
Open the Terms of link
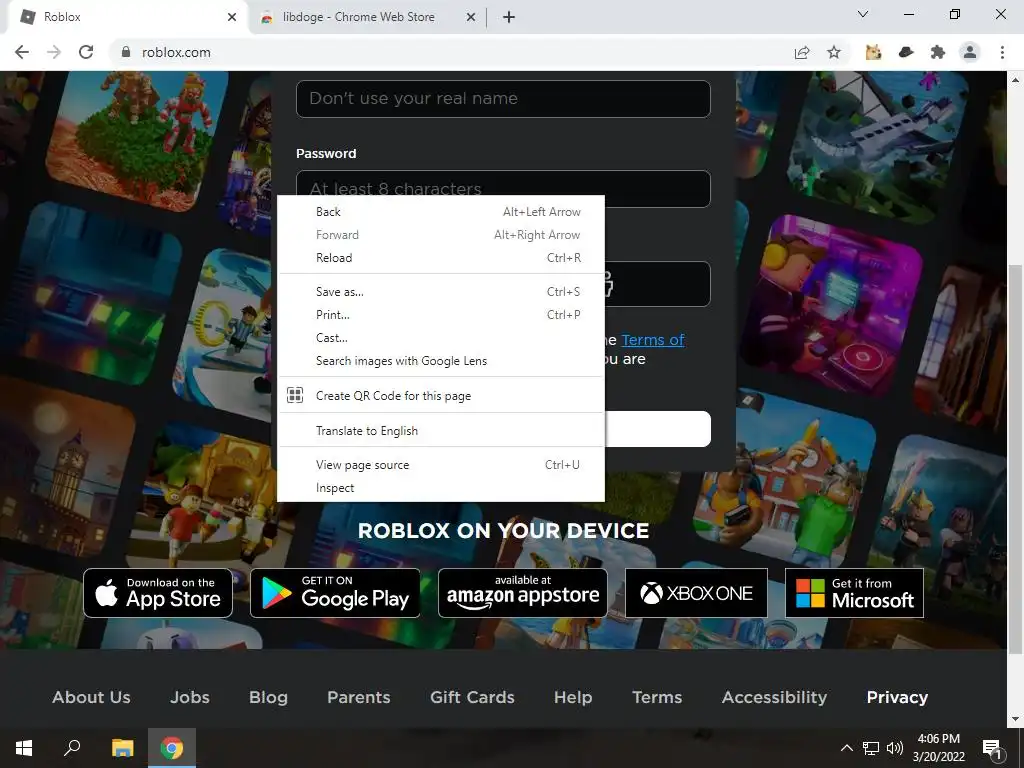(652, 340)
